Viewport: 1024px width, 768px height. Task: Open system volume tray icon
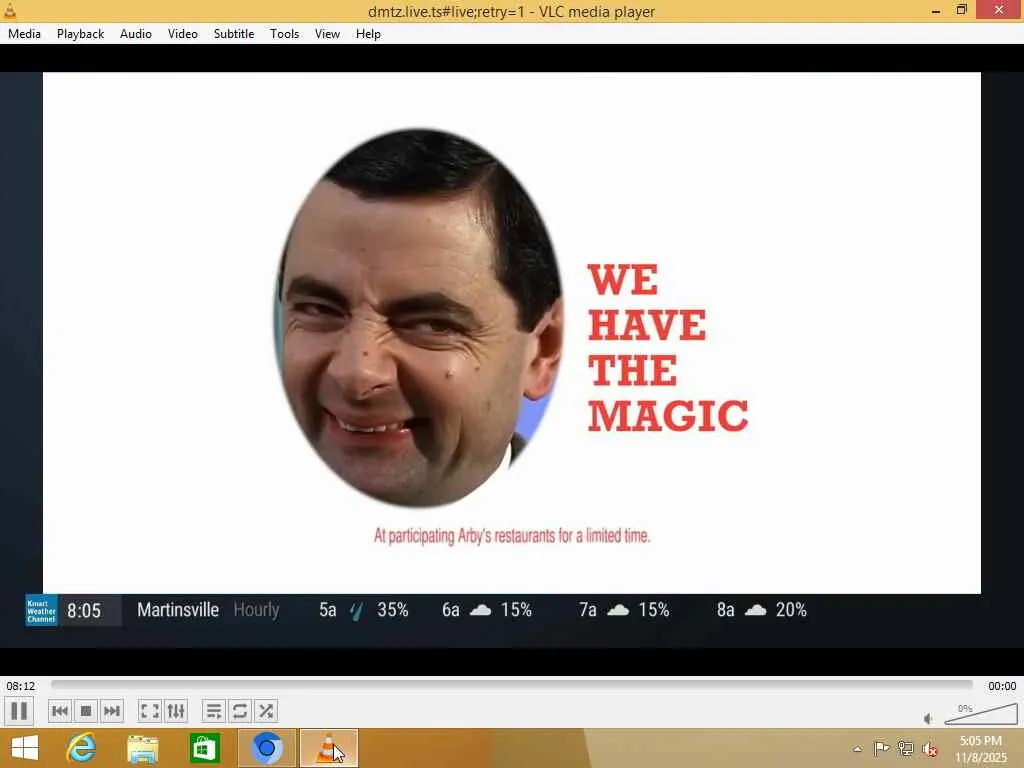(x=929, y=749)
